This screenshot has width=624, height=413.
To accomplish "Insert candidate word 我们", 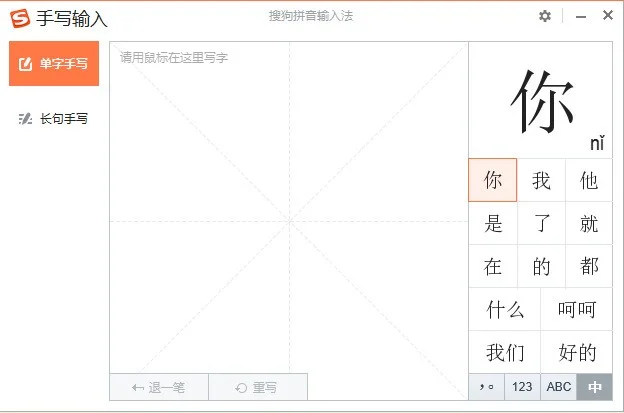I will (505, 353).
